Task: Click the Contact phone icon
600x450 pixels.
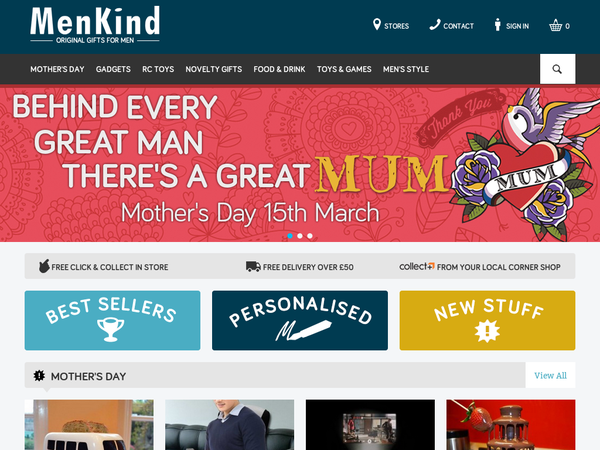Action: [435, 25]
